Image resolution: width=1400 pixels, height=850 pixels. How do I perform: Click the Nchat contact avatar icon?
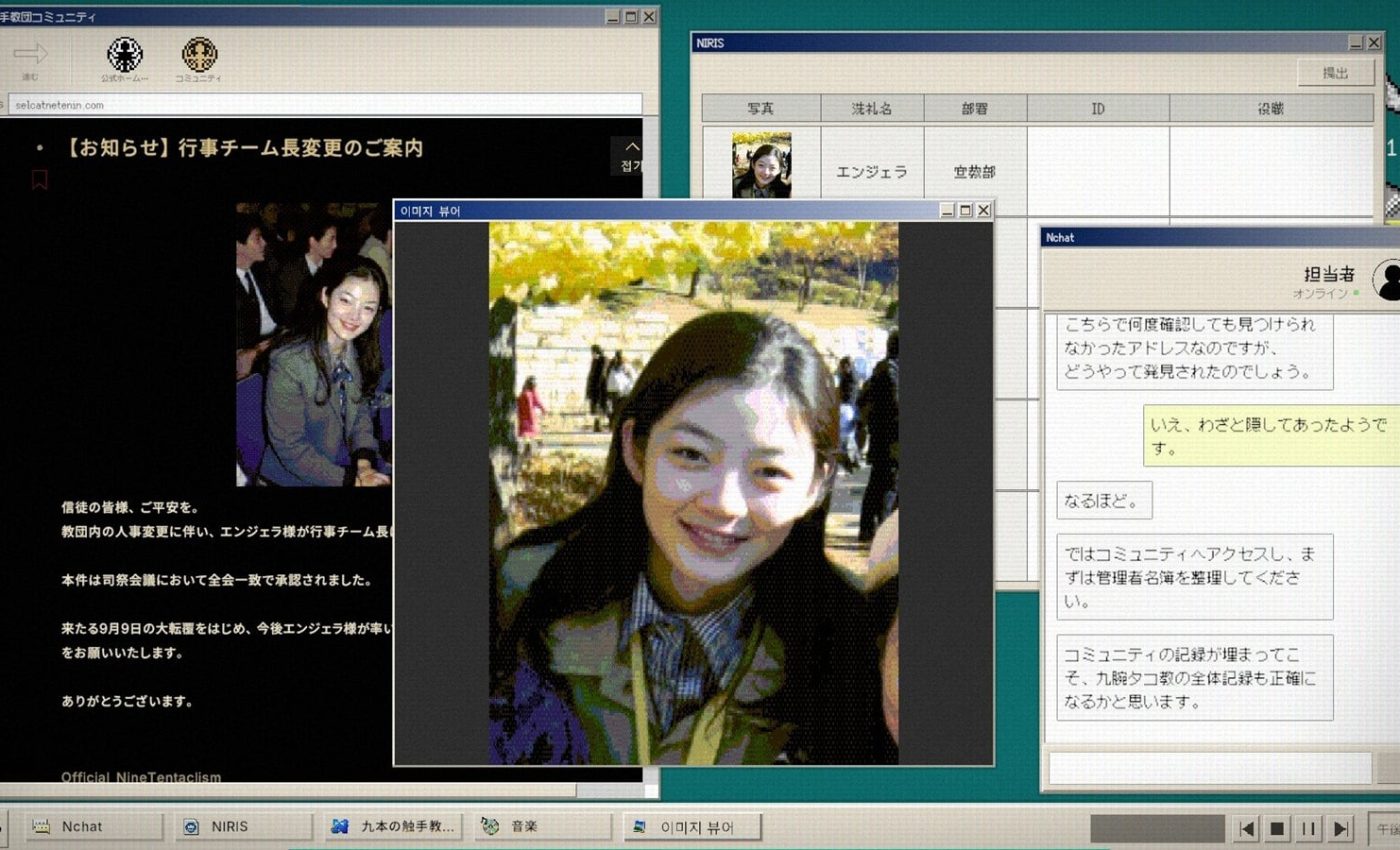(x=1386, y=279)
